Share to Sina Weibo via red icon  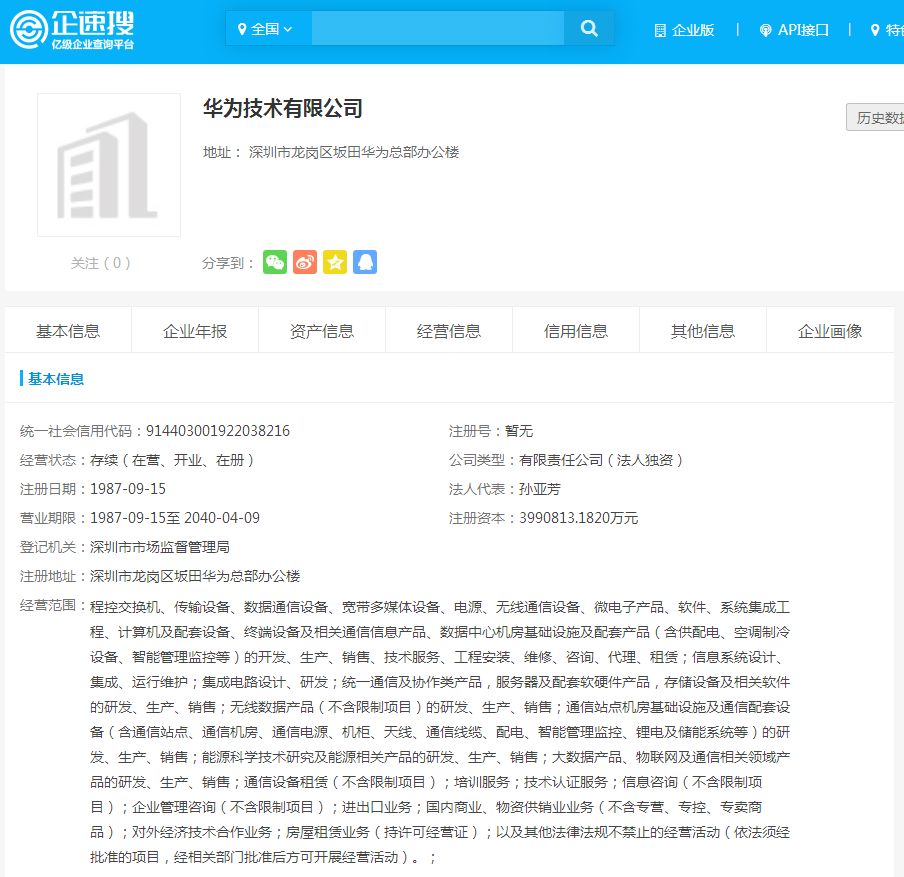click(304, 262)
